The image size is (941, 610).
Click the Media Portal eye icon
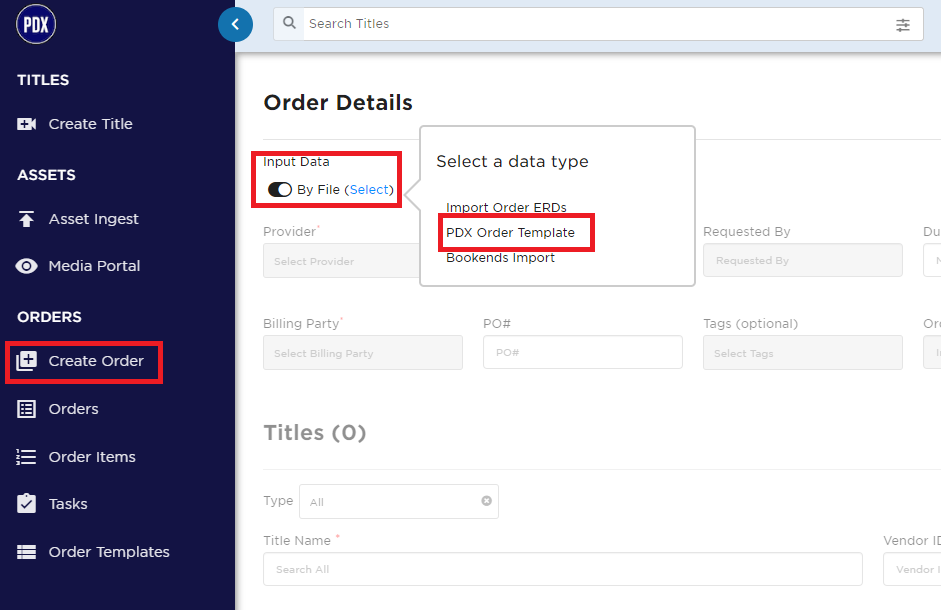click(26, 266)
